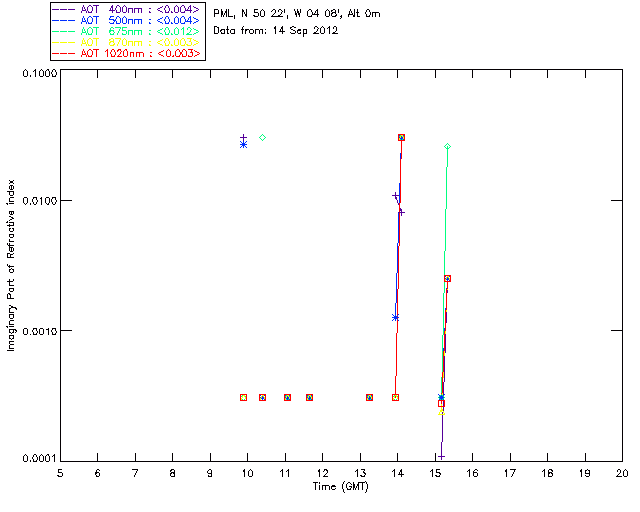Click the red AOT 1020nm legend entry

click(x=127, y=53)
